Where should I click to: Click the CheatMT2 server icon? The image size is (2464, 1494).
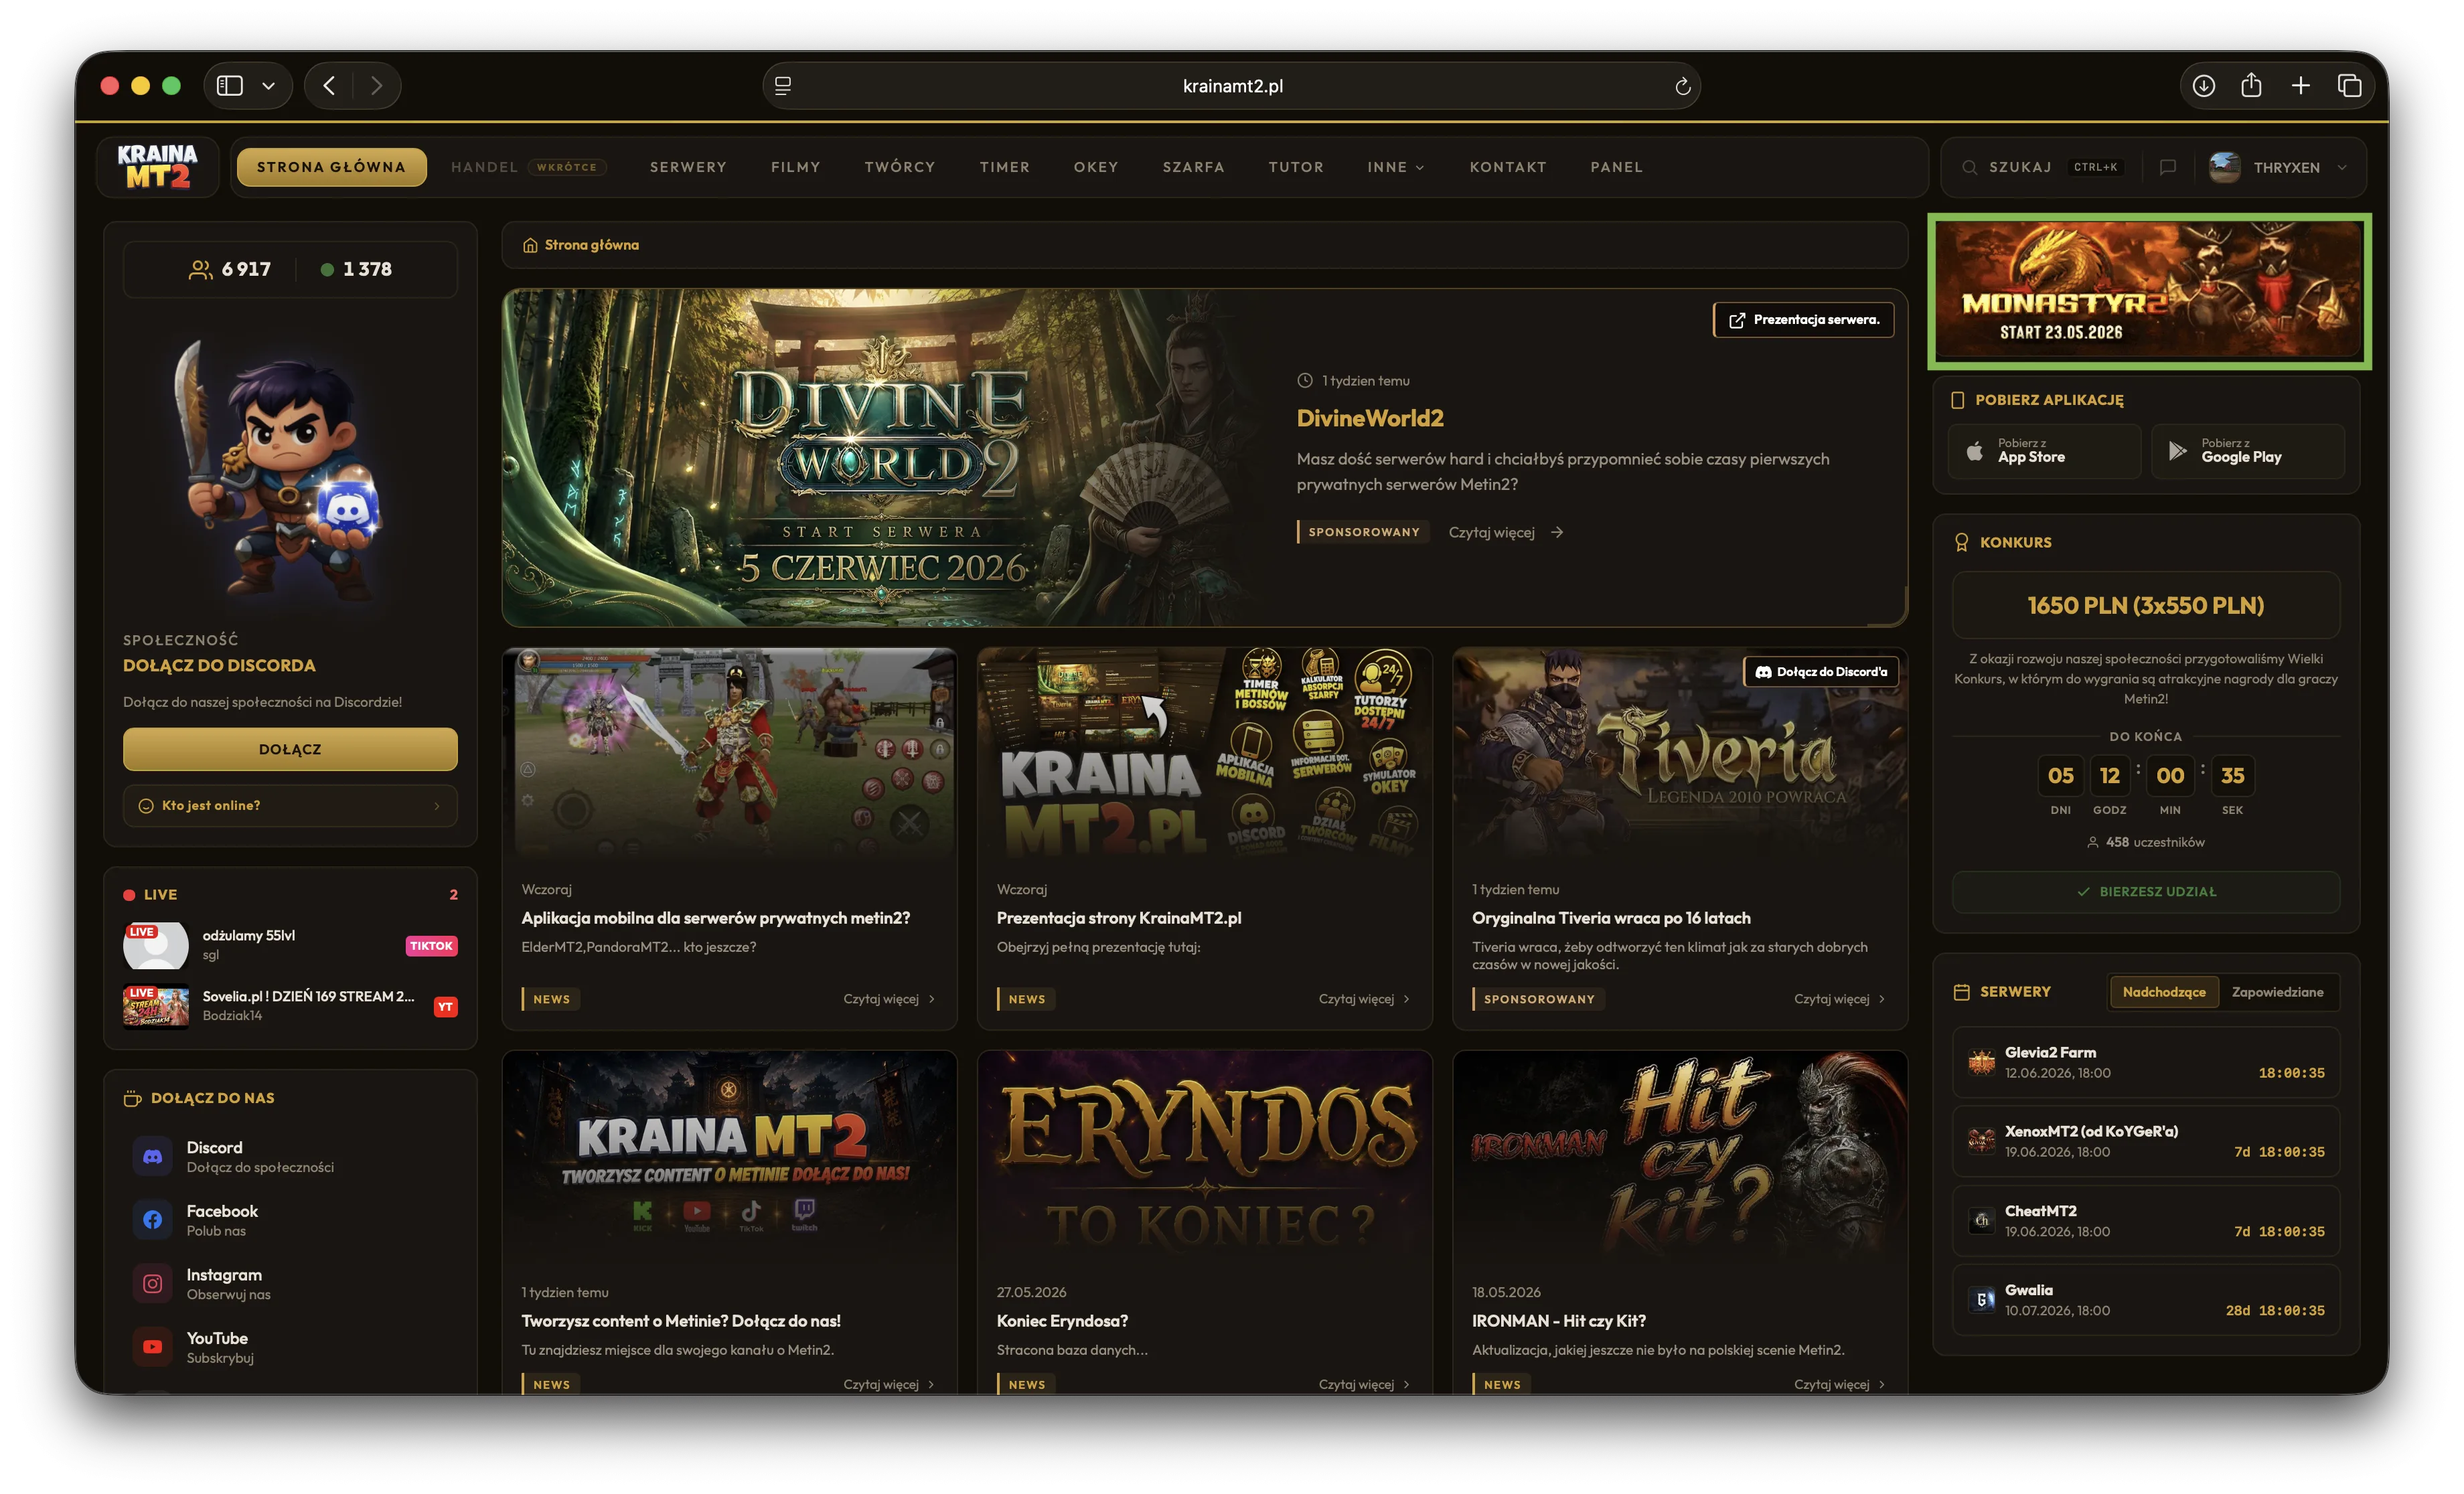point(1981,1220)
